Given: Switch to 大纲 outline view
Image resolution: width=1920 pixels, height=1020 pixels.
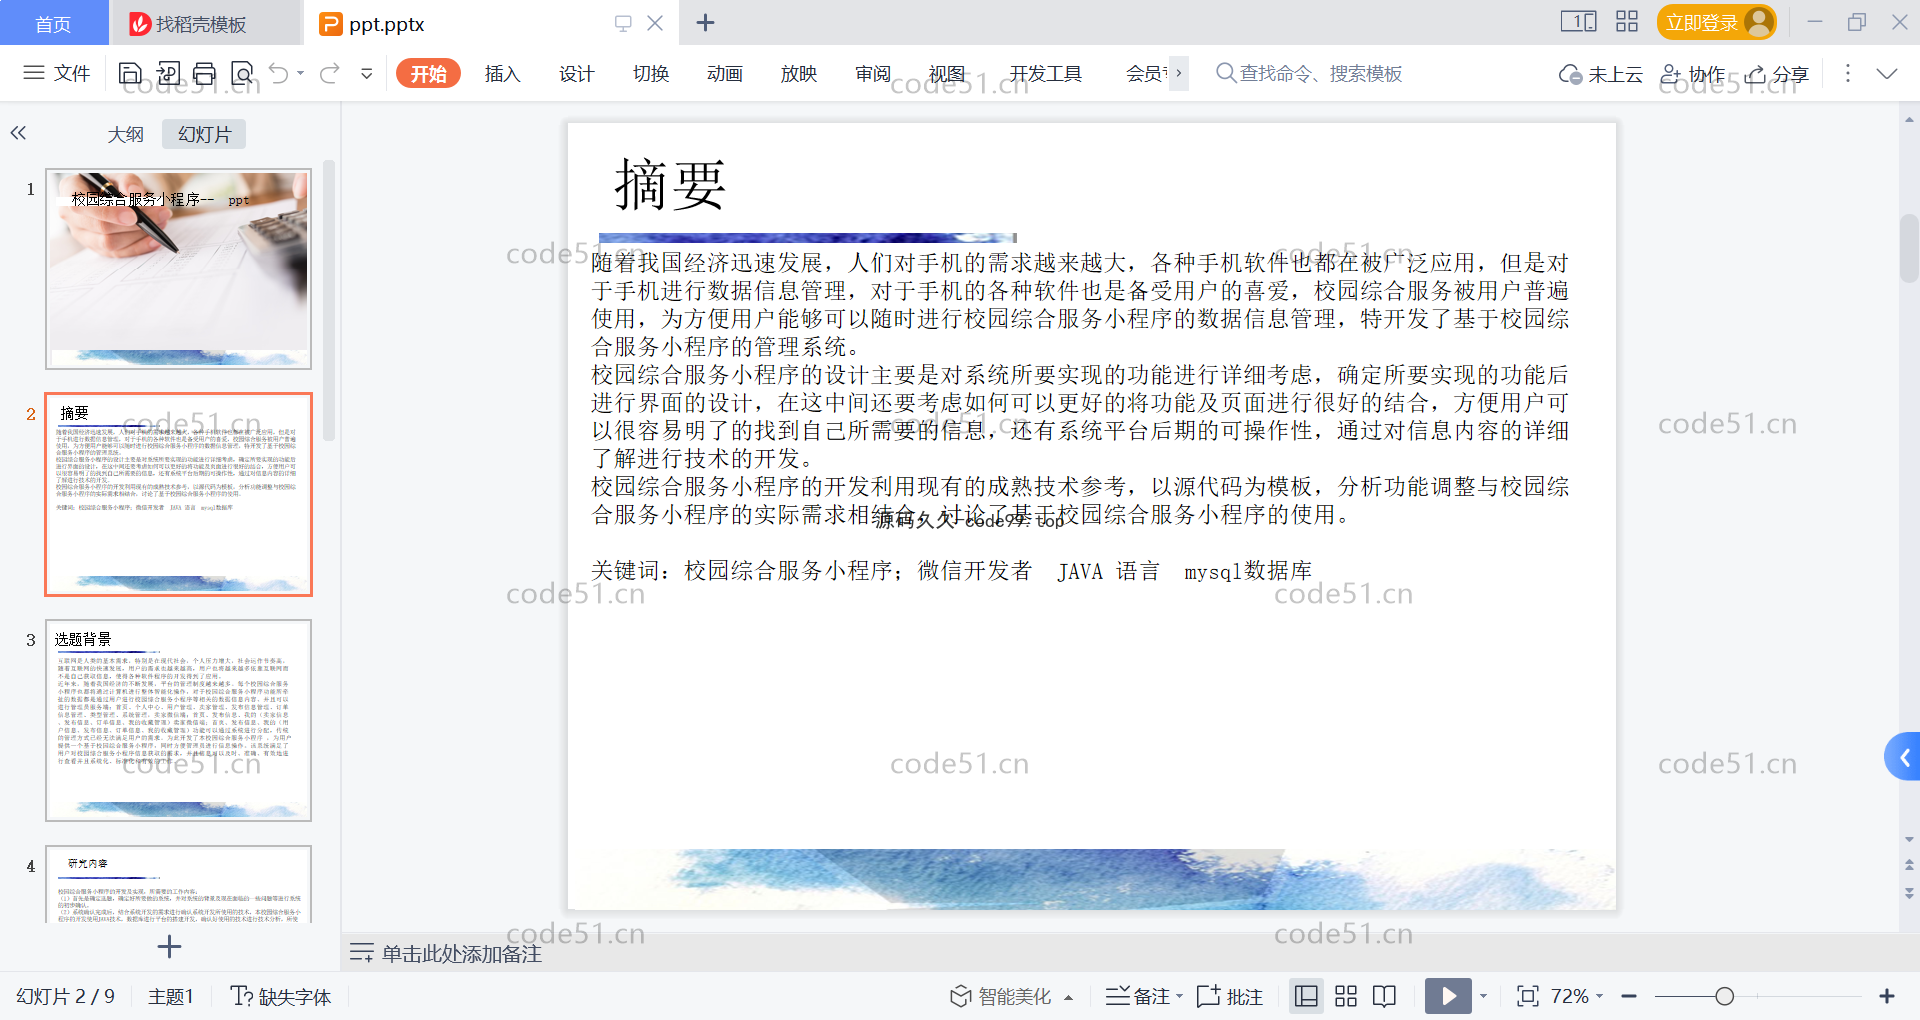Looking at the screenshot, I should [x=126, y=134].
